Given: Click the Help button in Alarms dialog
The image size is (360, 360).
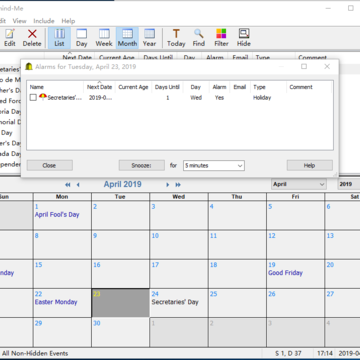Looking at the screenshot, I should click(x=309, y=166).
